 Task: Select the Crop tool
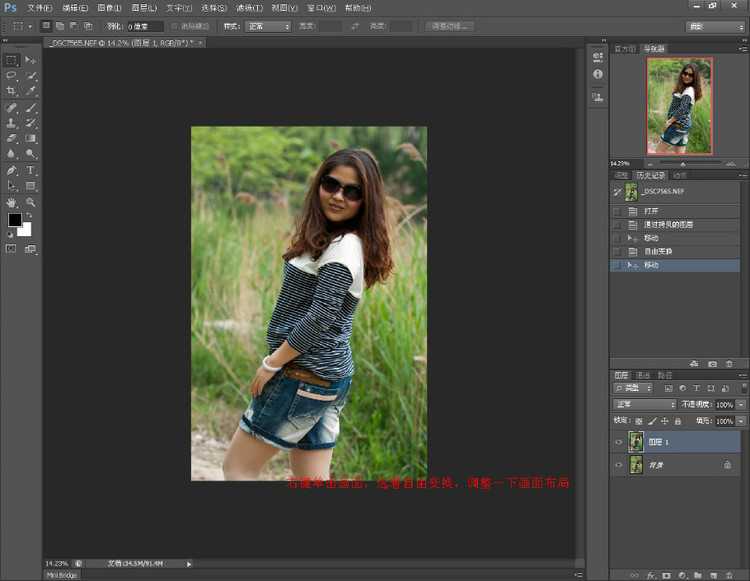pos(11,90)
